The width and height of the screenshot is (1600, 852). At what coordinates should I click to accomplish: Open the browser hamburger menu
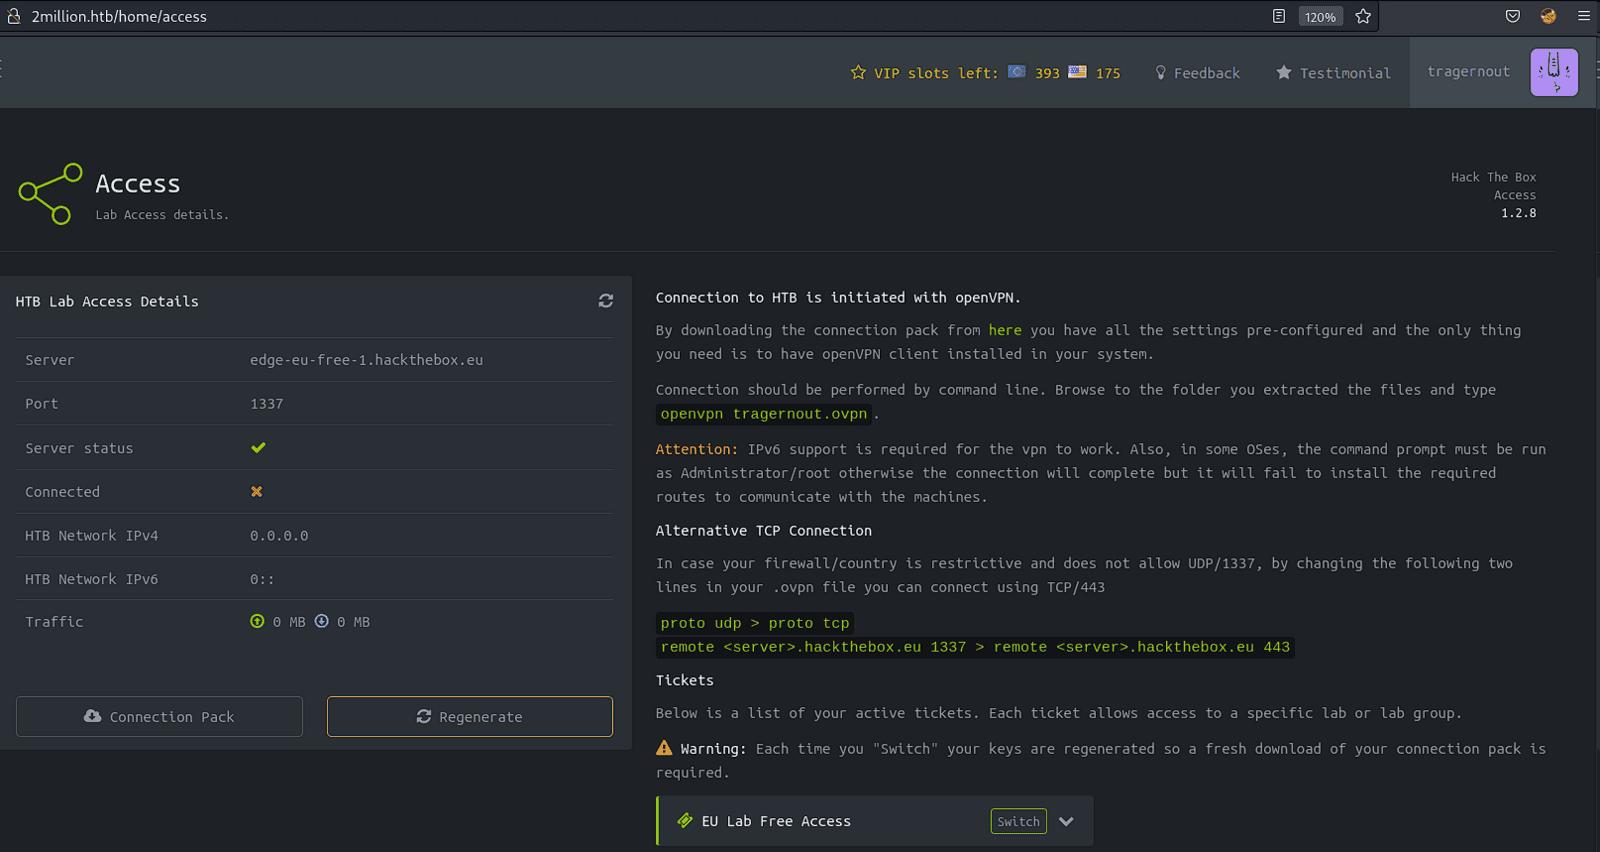(1584, 16)
